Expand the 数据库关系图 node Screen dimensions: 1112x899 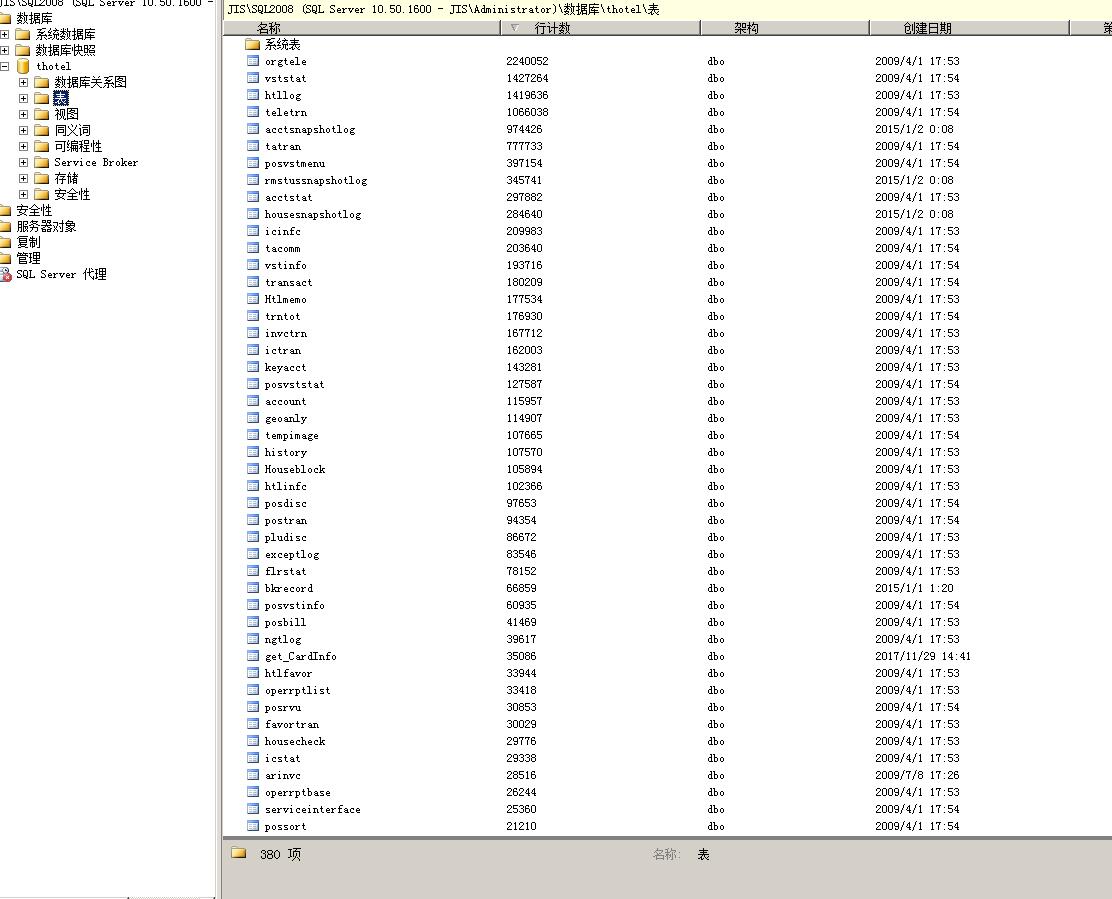[23, 82]
